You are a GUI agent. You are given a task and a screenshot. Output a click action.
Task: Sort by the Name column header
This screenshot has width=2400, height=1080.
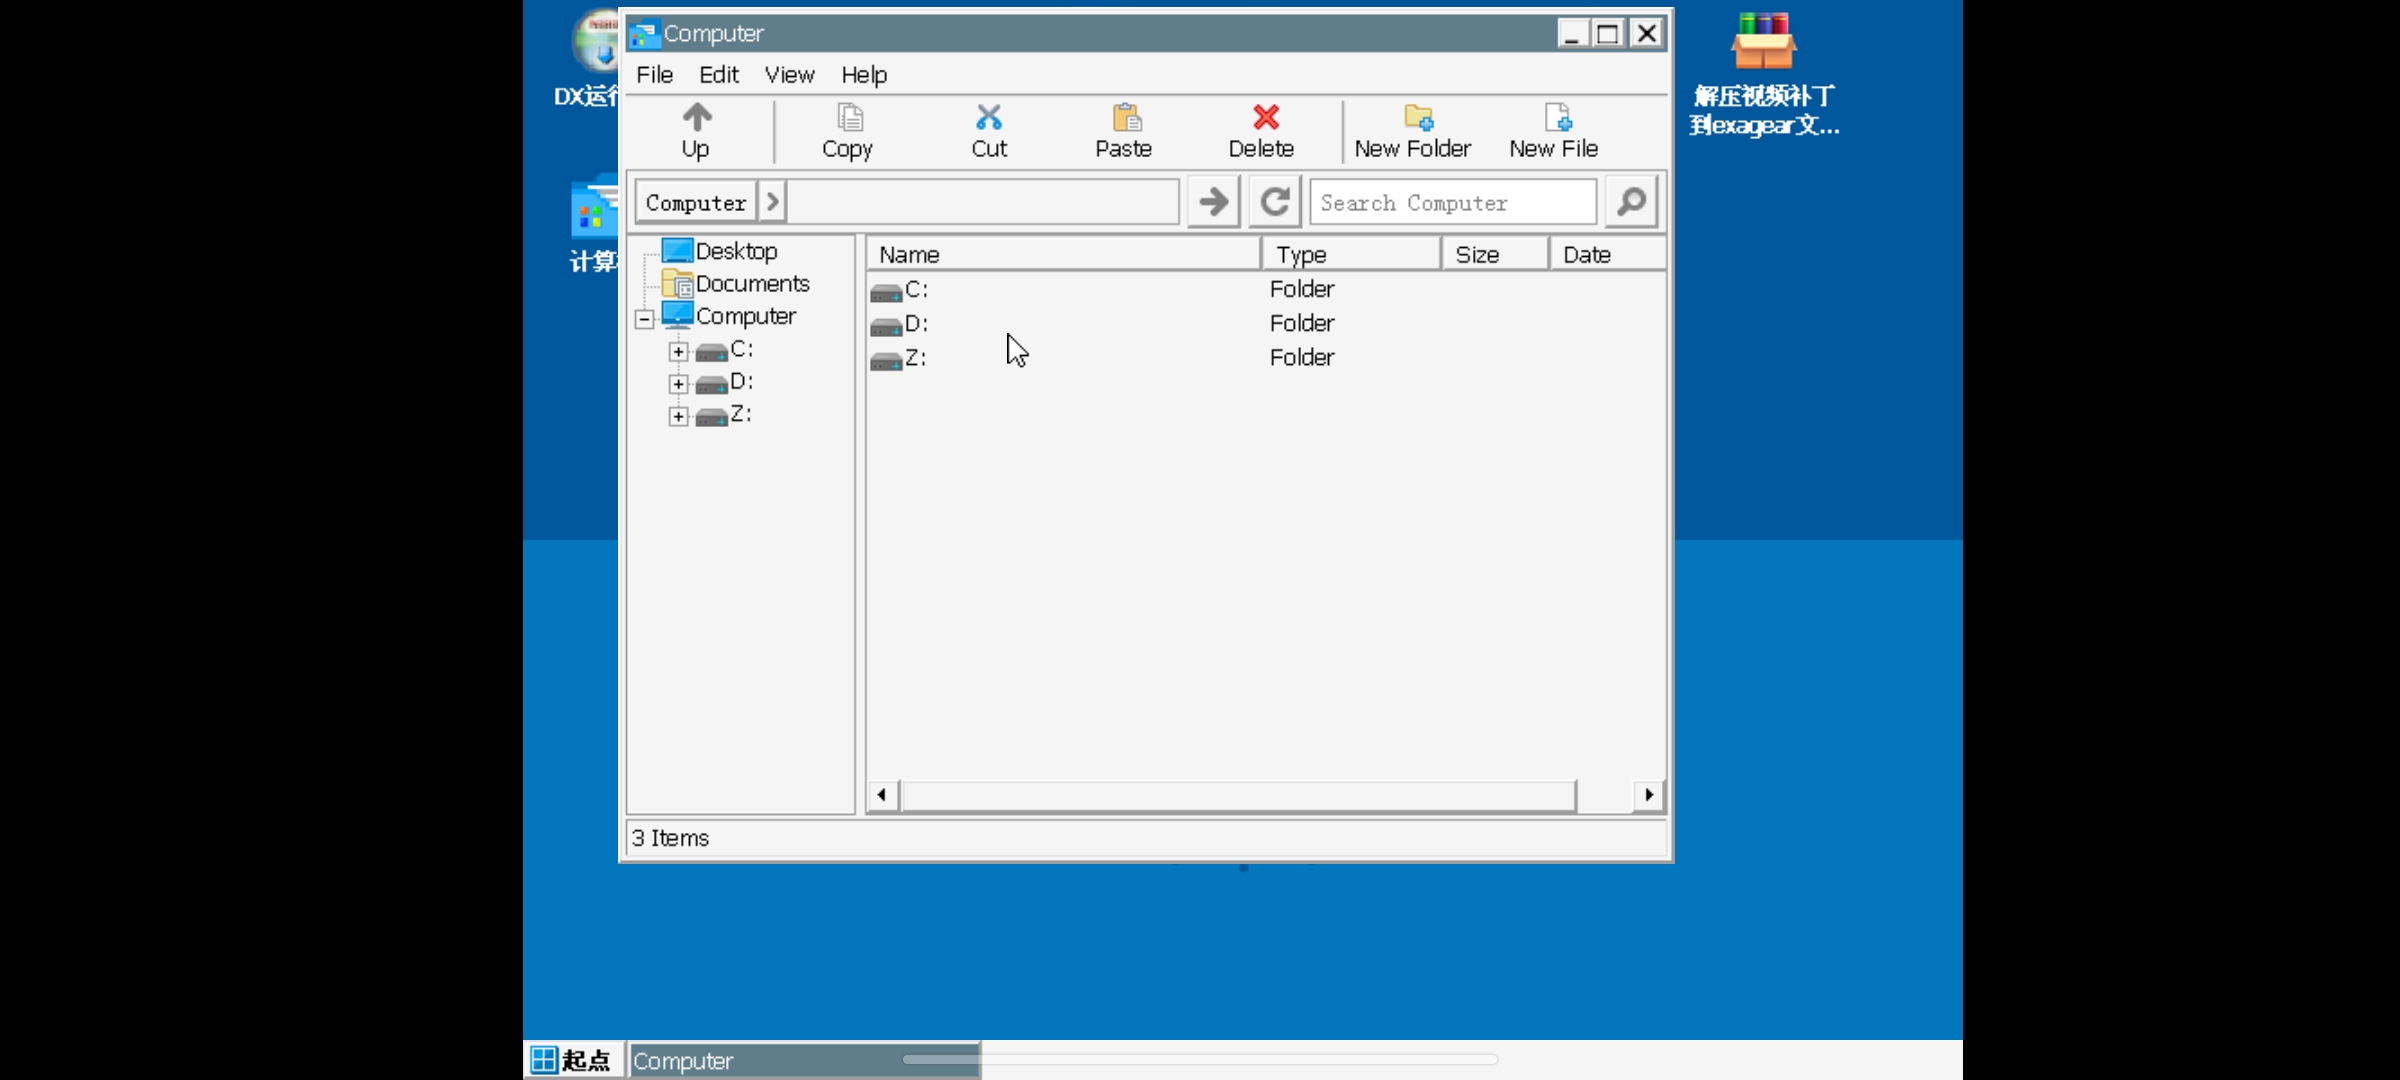(x=1063, y=255)
